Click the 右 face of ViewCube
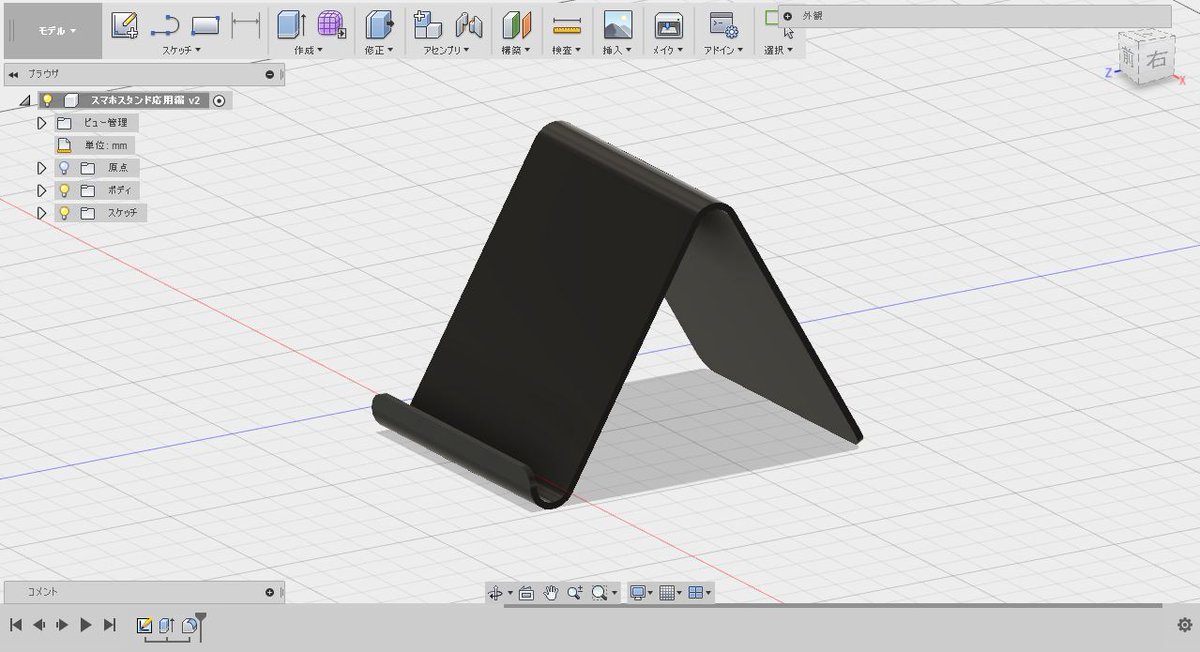 1157,61
